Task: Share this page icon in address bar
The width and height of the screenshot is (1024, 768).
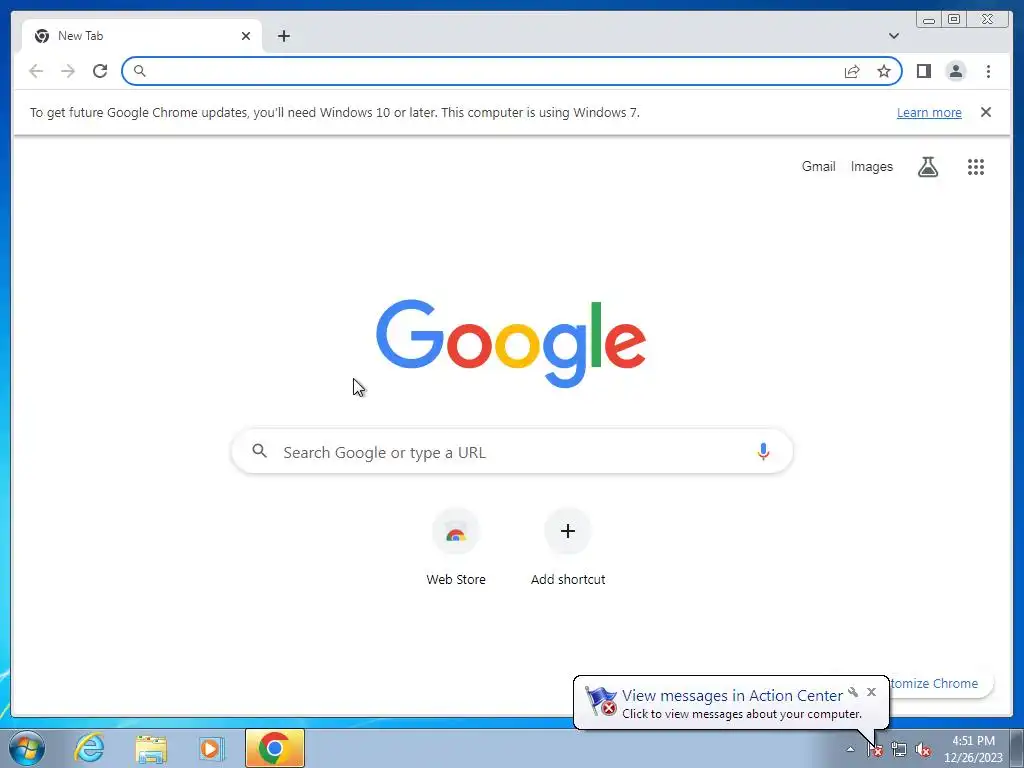Action: pos(852,71)
